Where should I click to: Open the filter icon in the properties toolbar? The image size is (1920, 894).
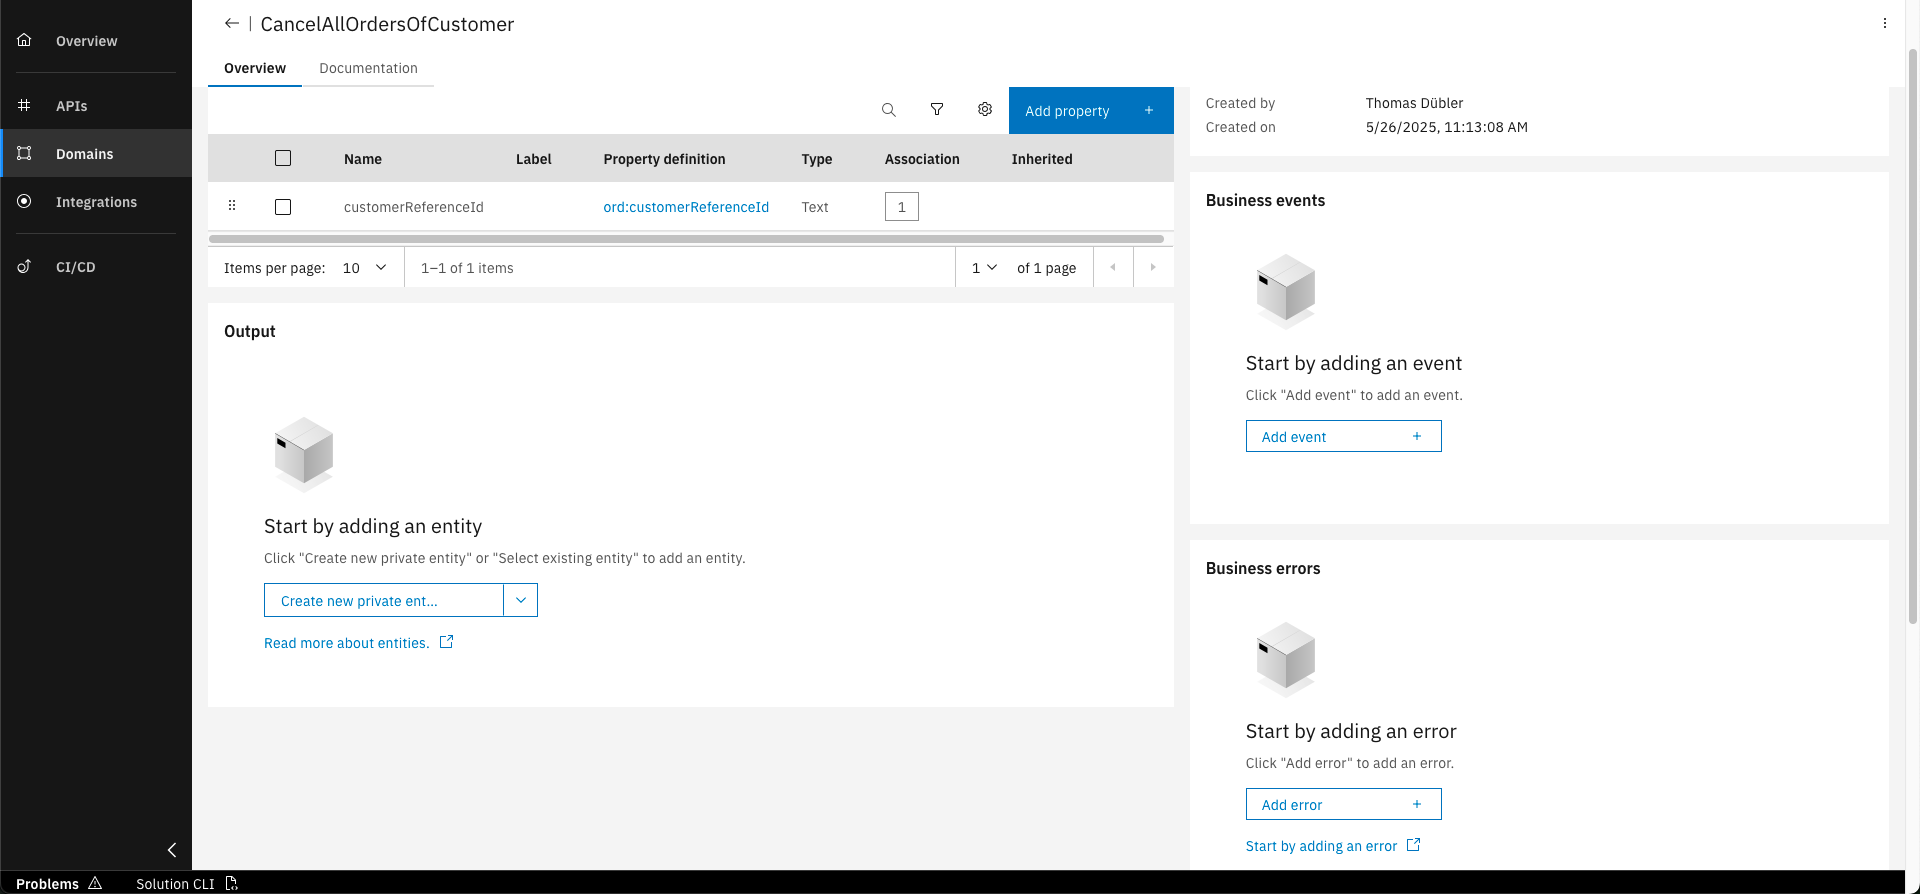(x=937, y=110)
